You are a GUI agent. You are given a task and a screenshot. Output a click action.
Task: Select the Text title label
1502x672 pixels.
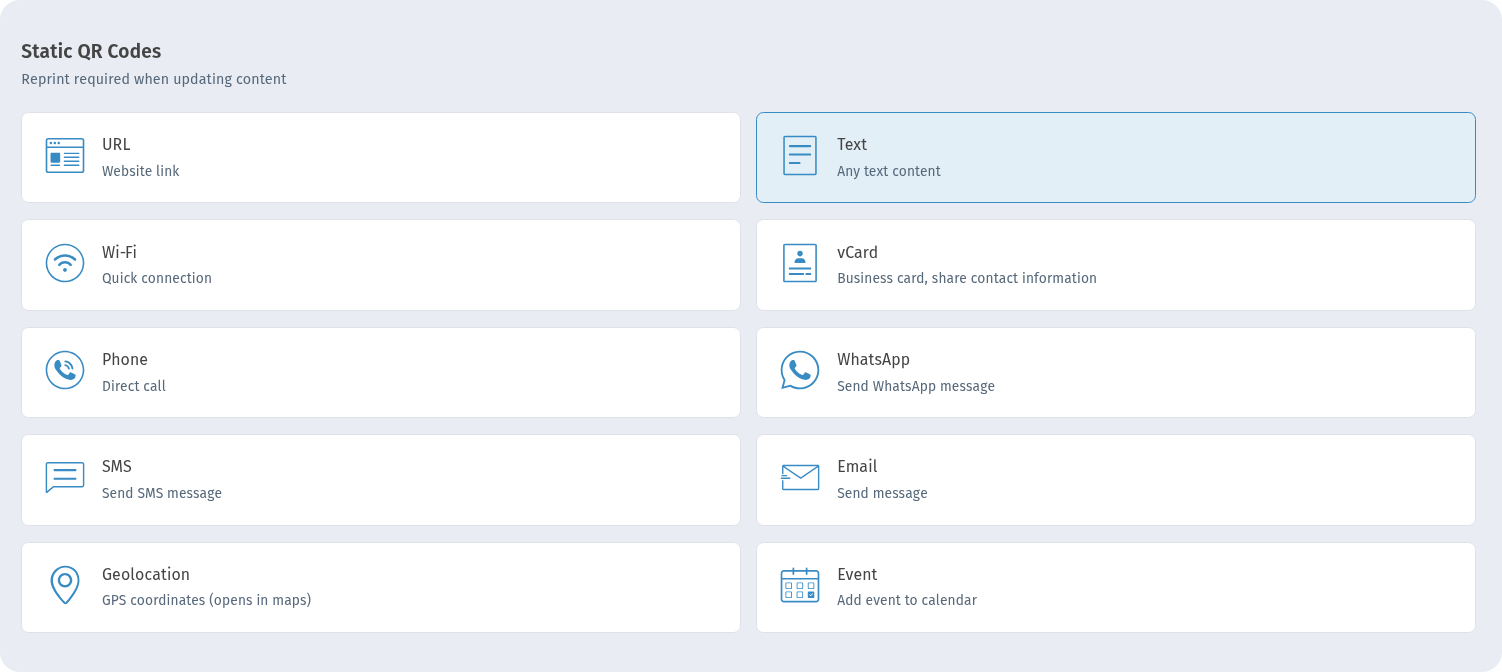point(852,144)
